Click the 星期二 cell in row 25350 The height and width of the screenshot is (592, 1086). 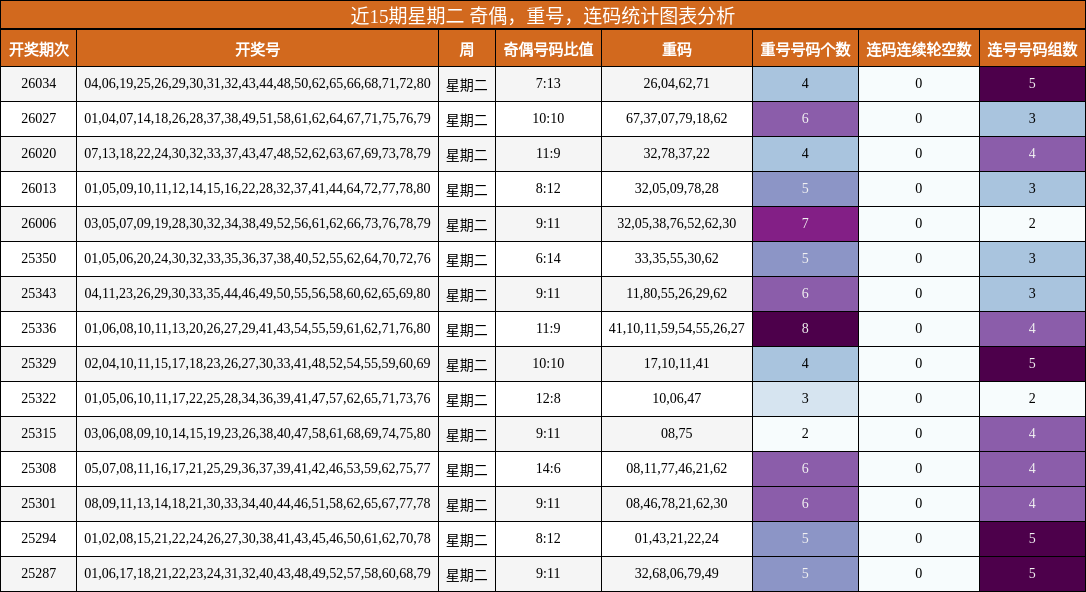point(468,259)
